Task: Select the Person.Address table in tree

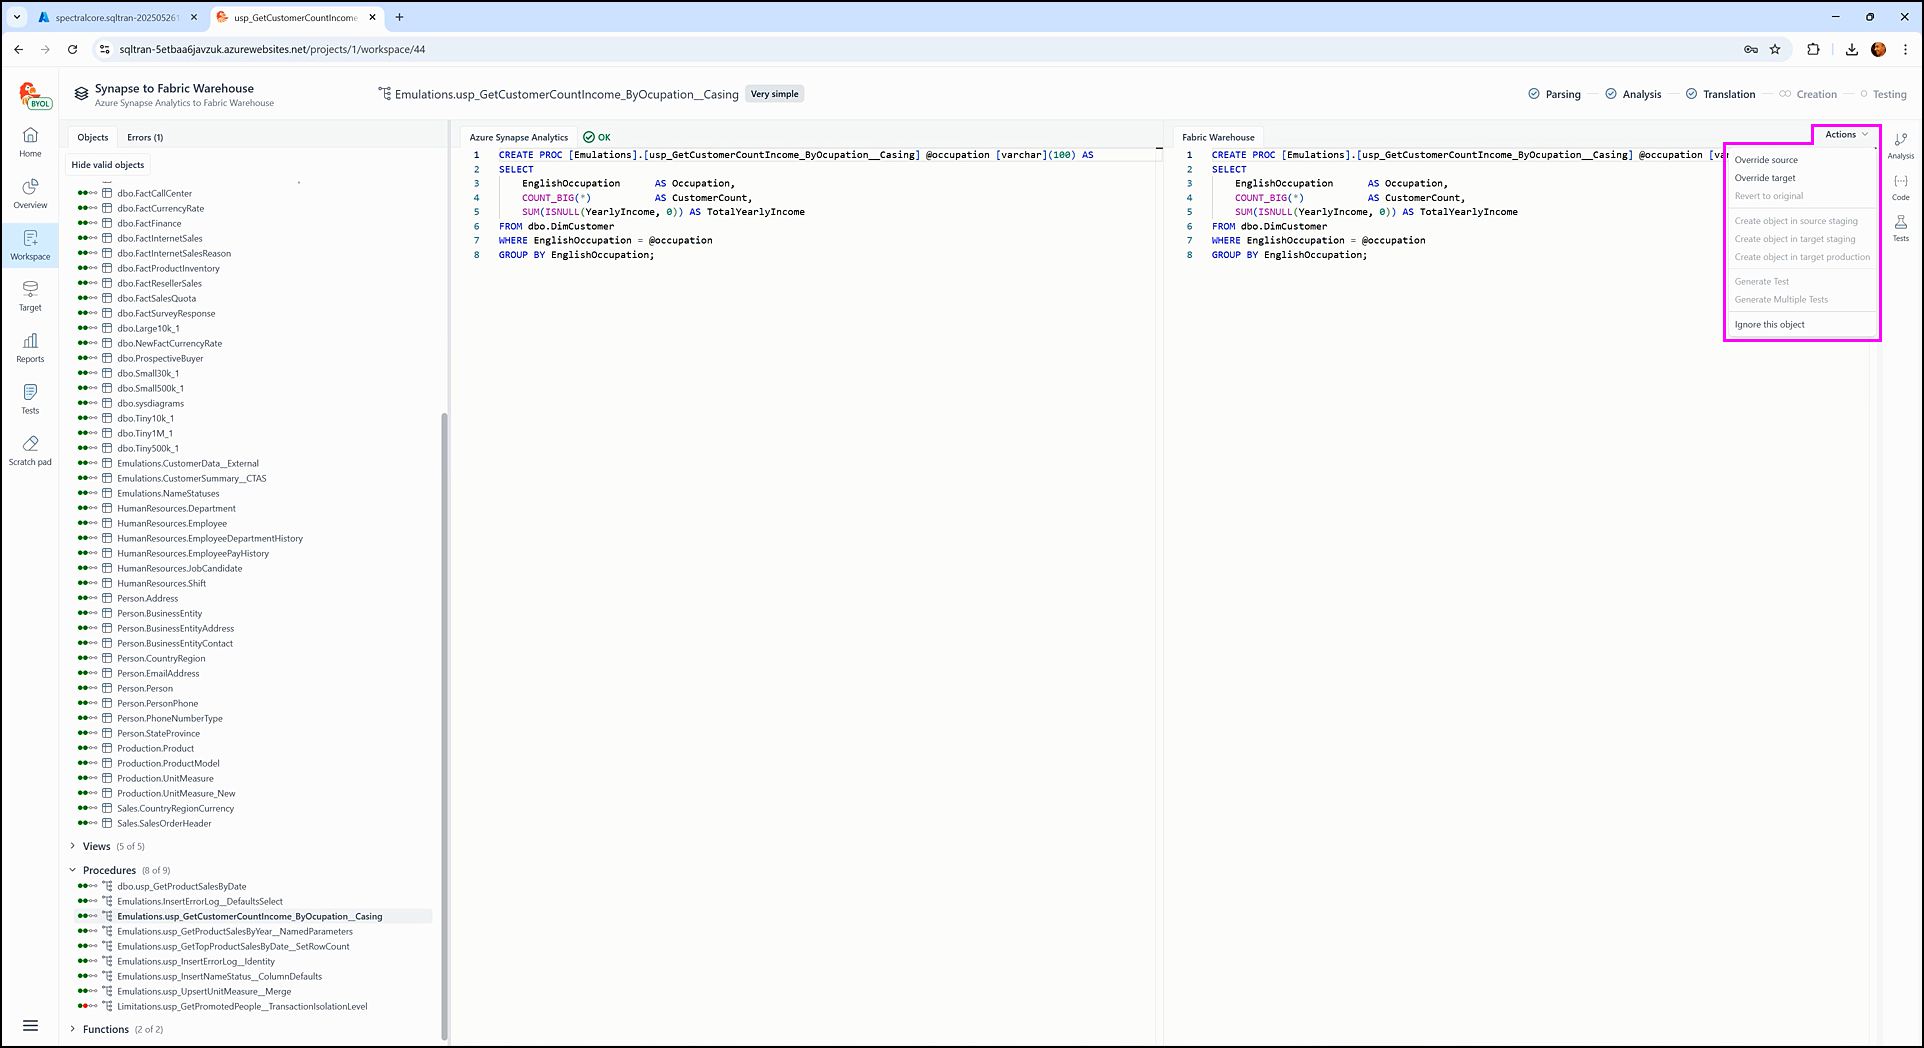Action: (147, 599)
